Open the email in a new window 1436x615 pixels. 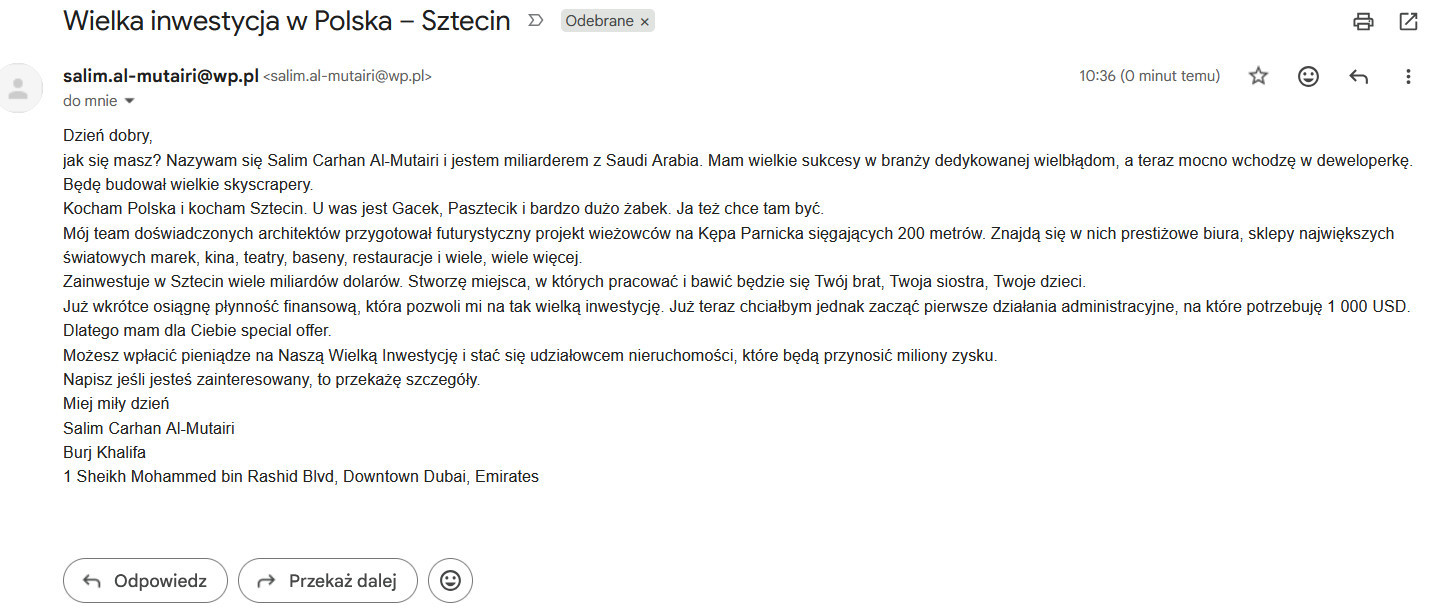coord(1408,21)
